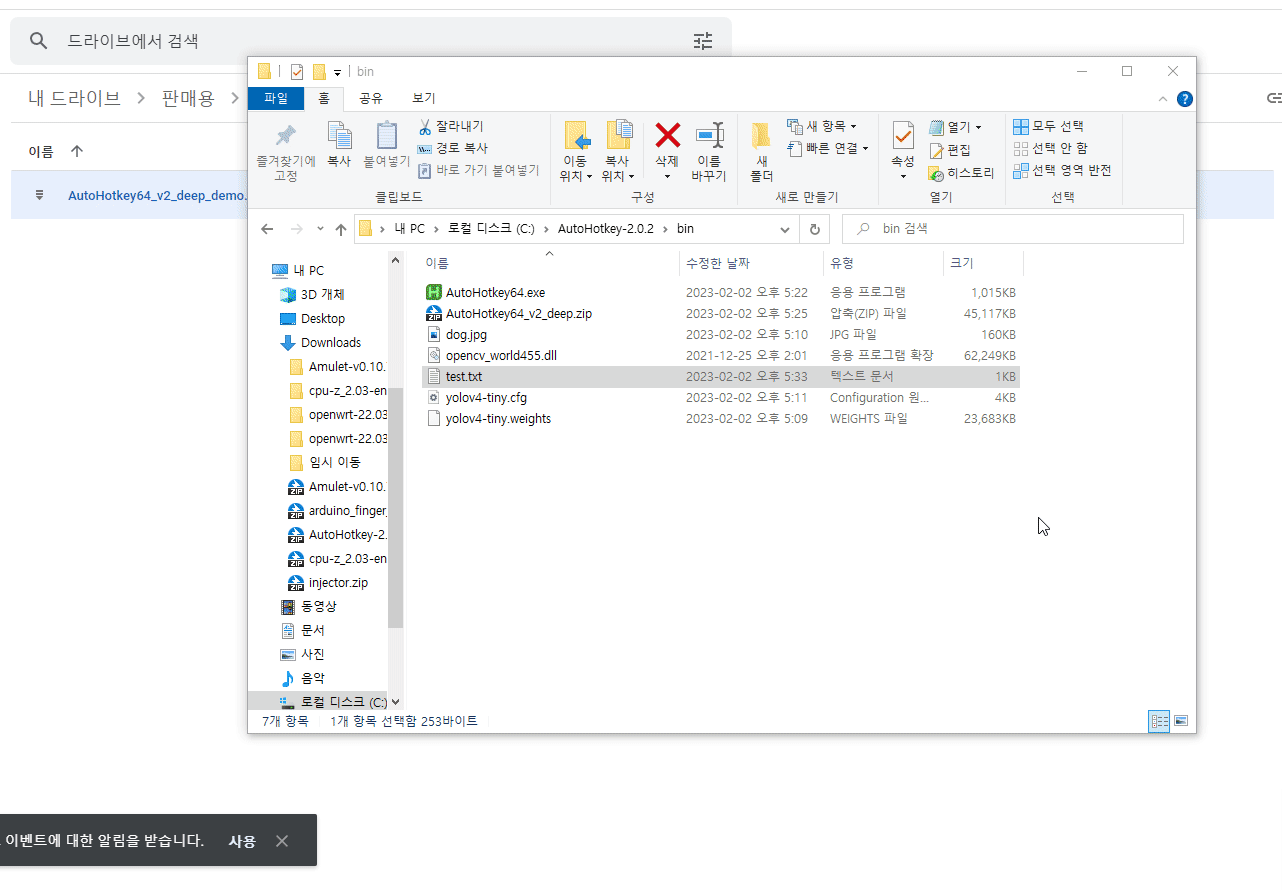Open the New item (새 항목) dropdown
The height and width of the screenshot is (890, 1282).
point(821,126)
